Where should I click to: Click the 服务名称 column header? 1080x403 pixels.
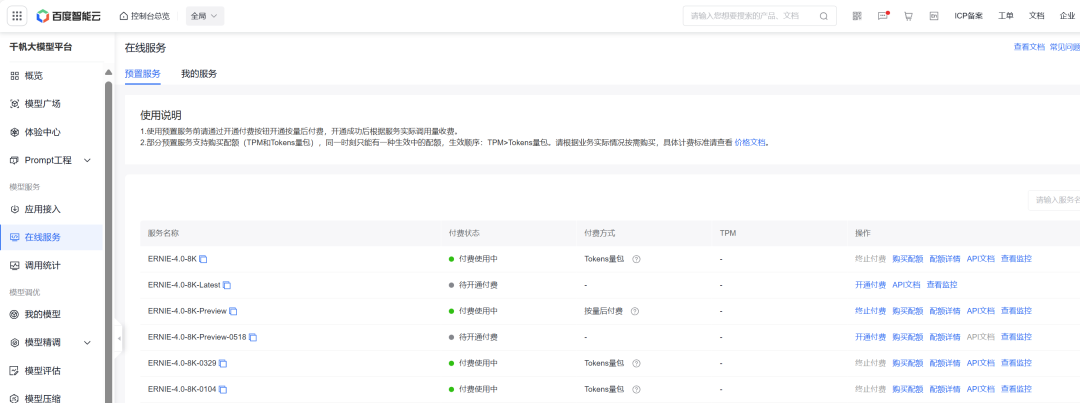coord(163,234)
